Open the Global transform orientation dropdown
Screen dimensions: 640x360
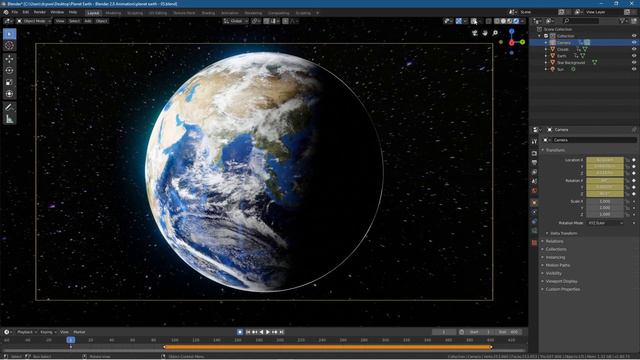coord(236,21)
